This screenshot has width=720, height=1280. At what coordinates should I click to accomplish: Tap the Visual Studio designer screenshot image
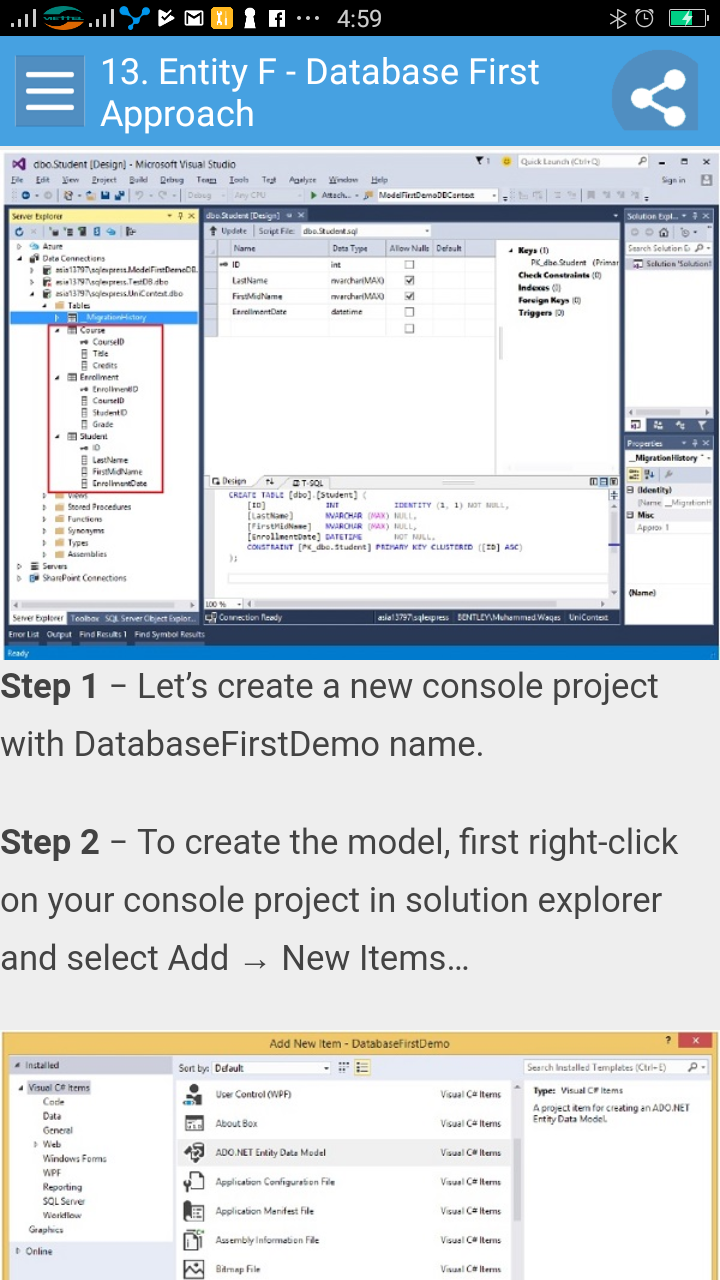tap(360, 405)
